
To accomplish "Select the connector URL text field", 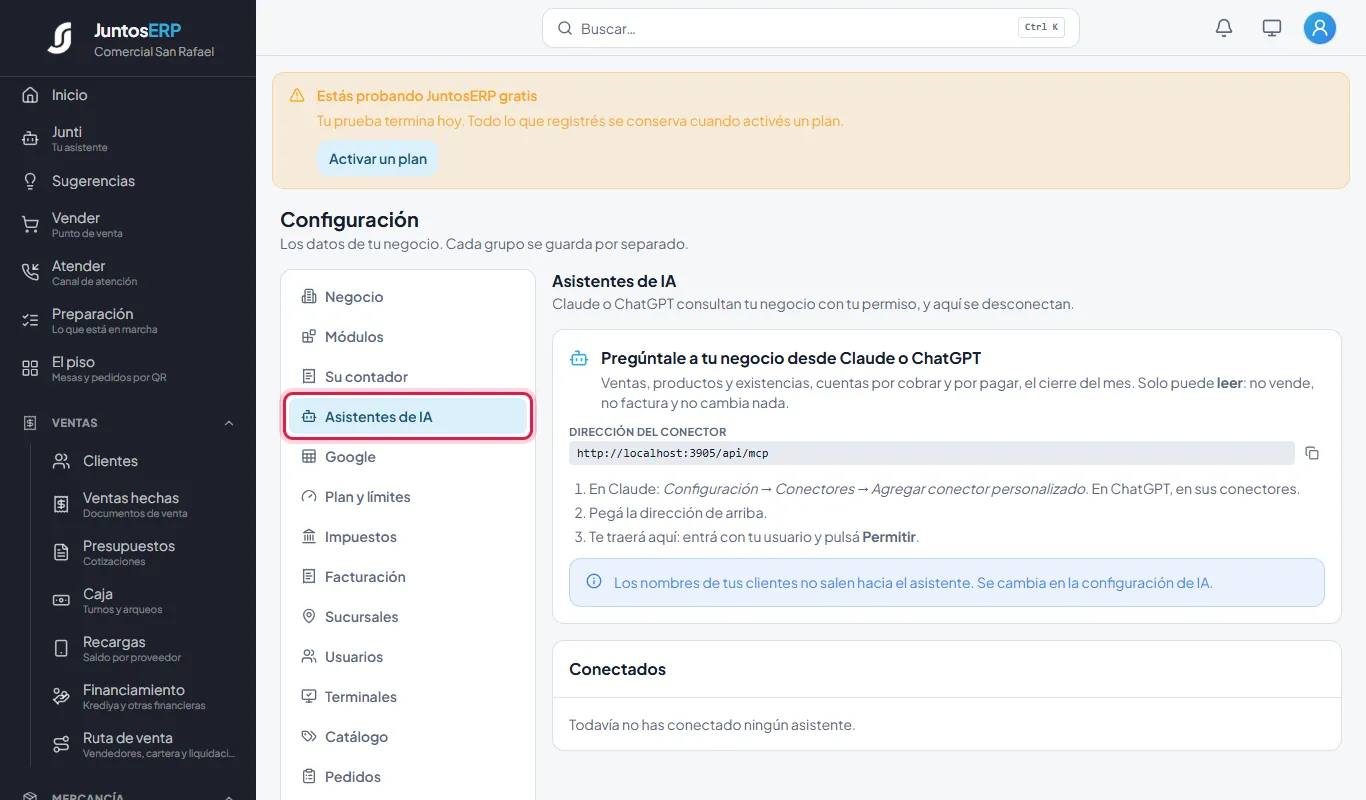I will click(932, 453).
